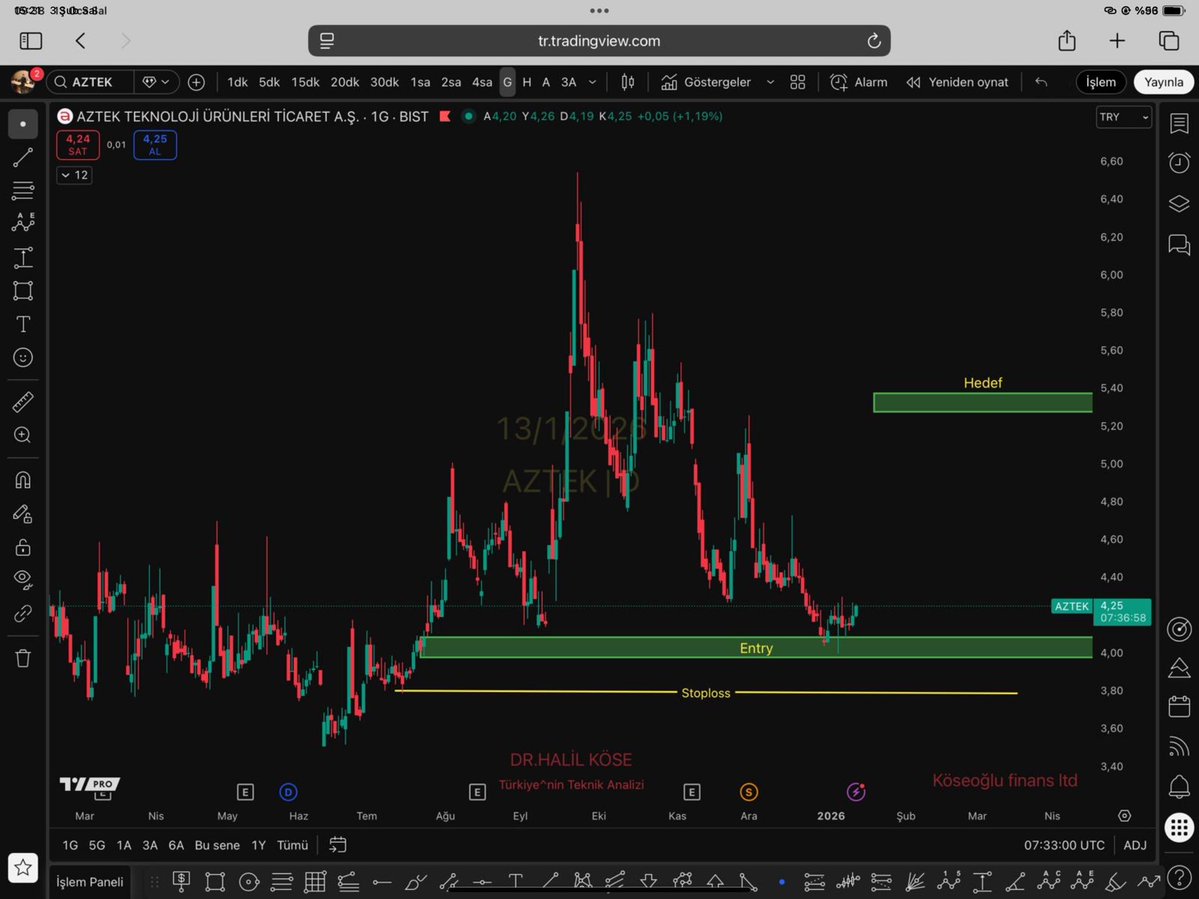Switch to 15dk timeframe

pyautogui.click(x=305, y=82)
